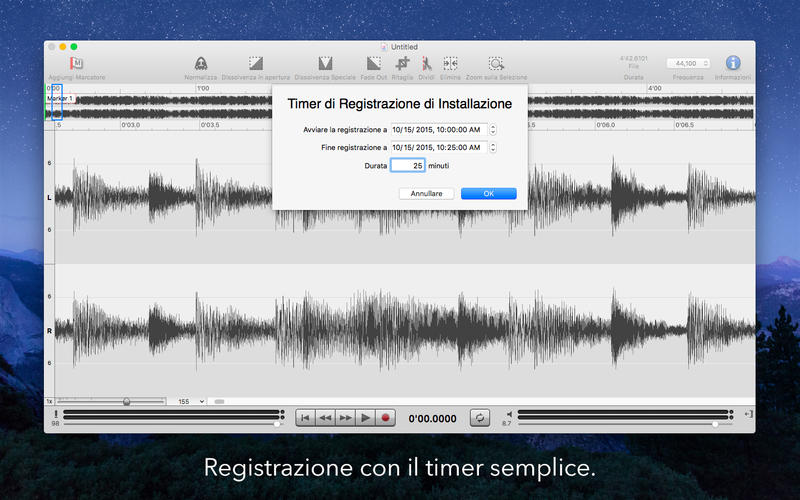Click the 4'00 overview ruler mark
800x500 pixels.
(x=655, y=88)
